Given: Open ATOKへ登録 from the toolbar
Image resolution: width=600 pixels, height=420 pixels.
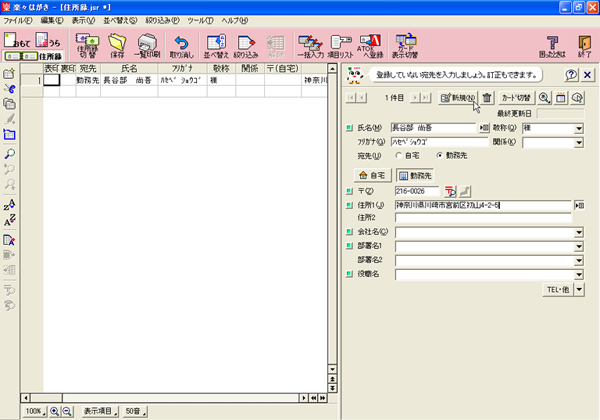Looking at the screenshot, I should (370, 45).
